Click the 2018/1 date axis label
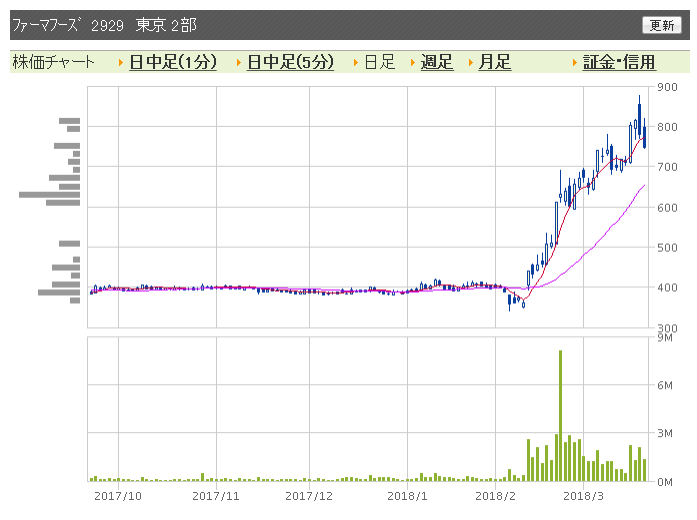 (407, 496)
